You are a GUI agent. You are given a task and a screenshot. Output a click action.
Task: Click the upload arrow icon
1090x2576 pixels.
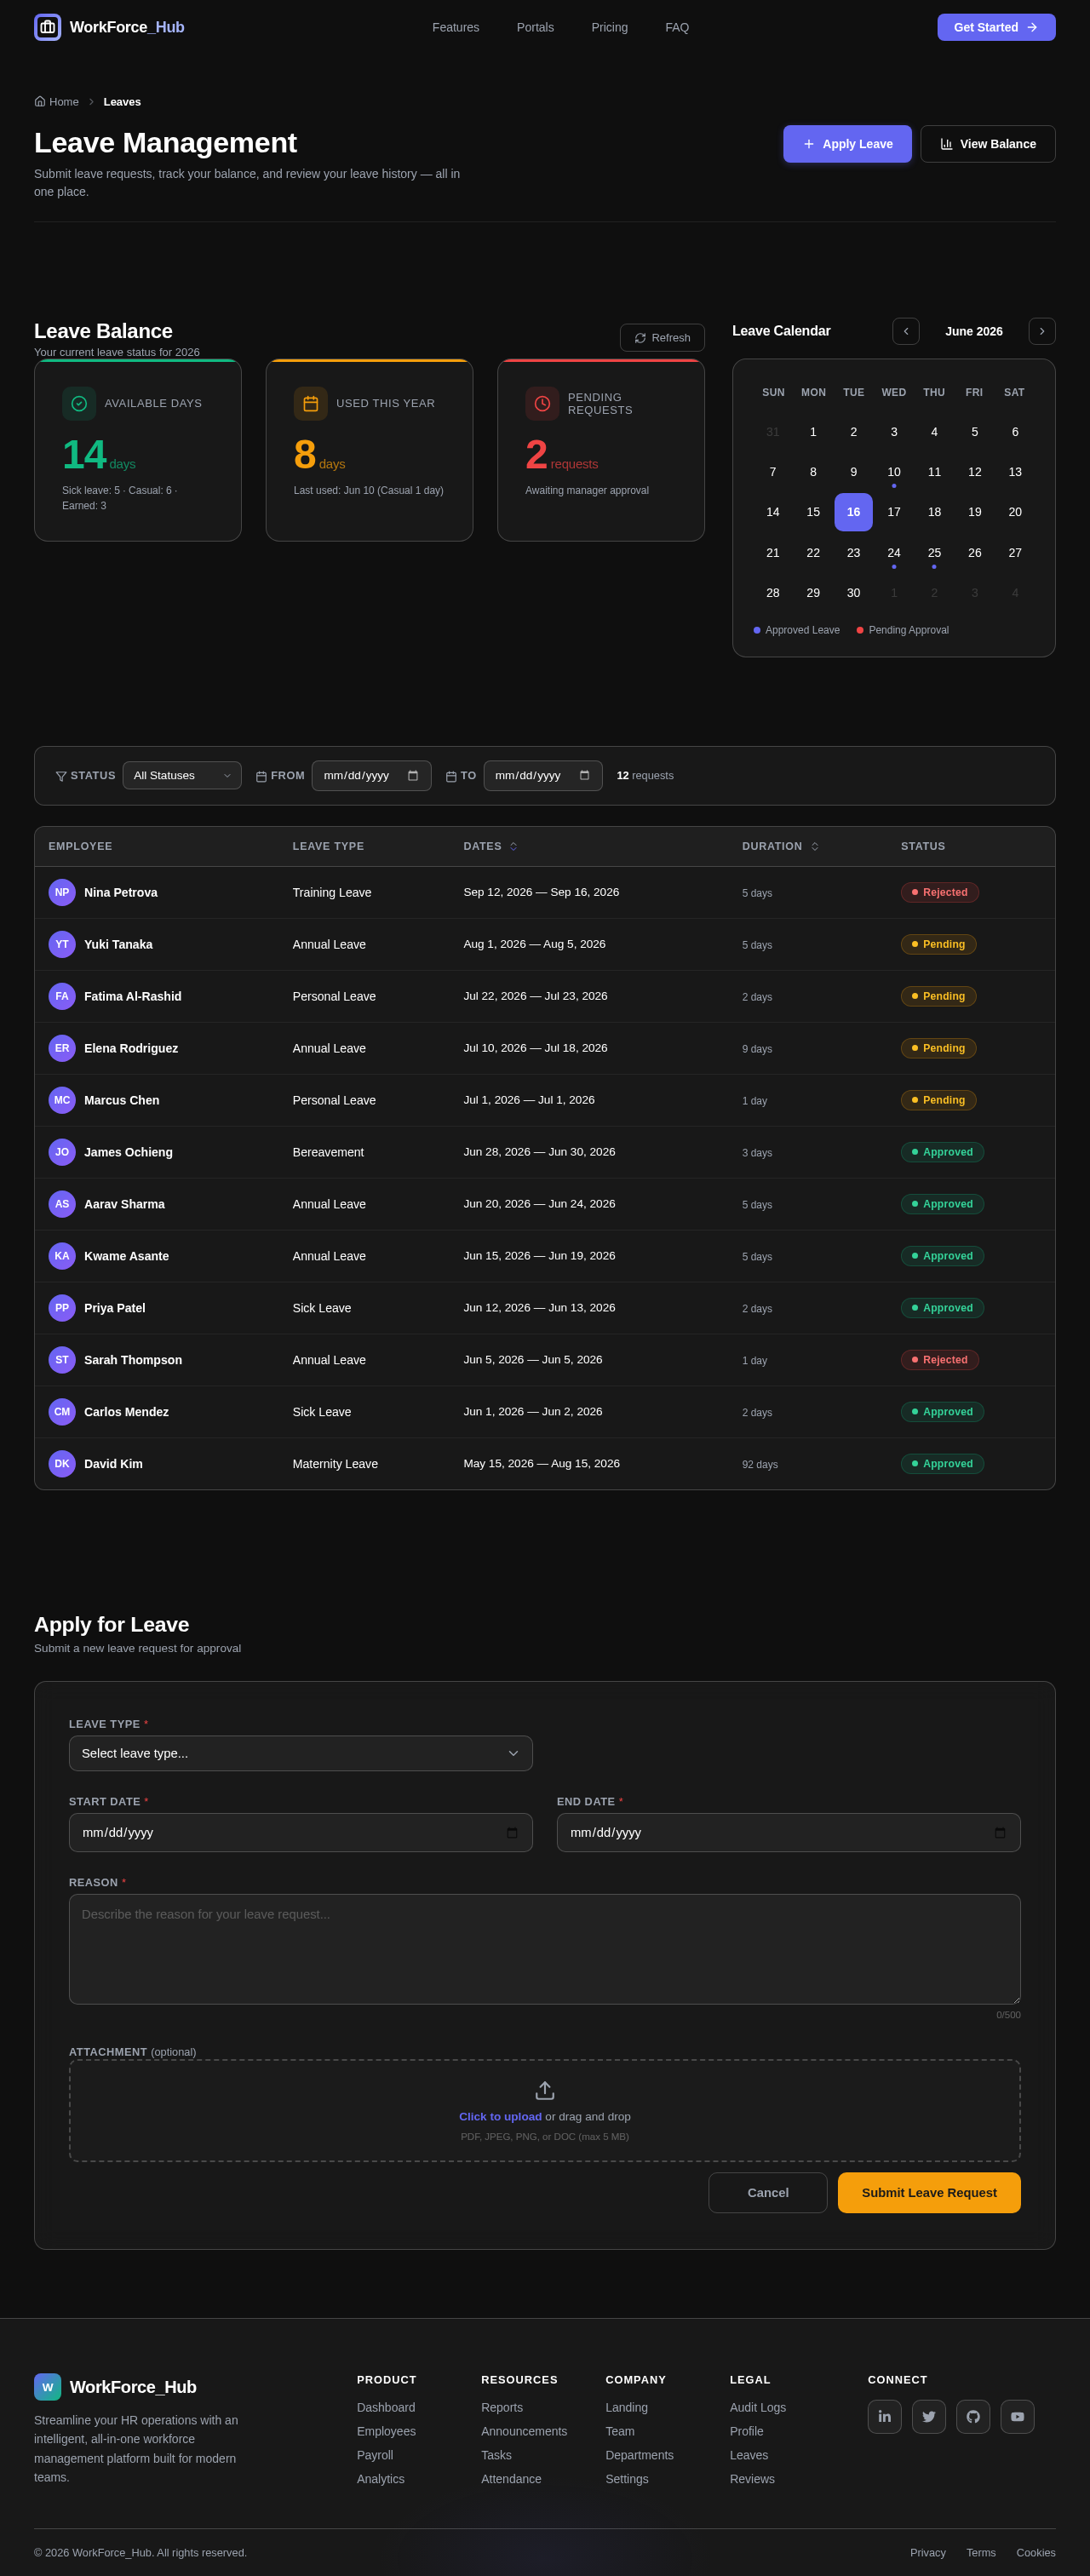click(x=545, y=2090)
